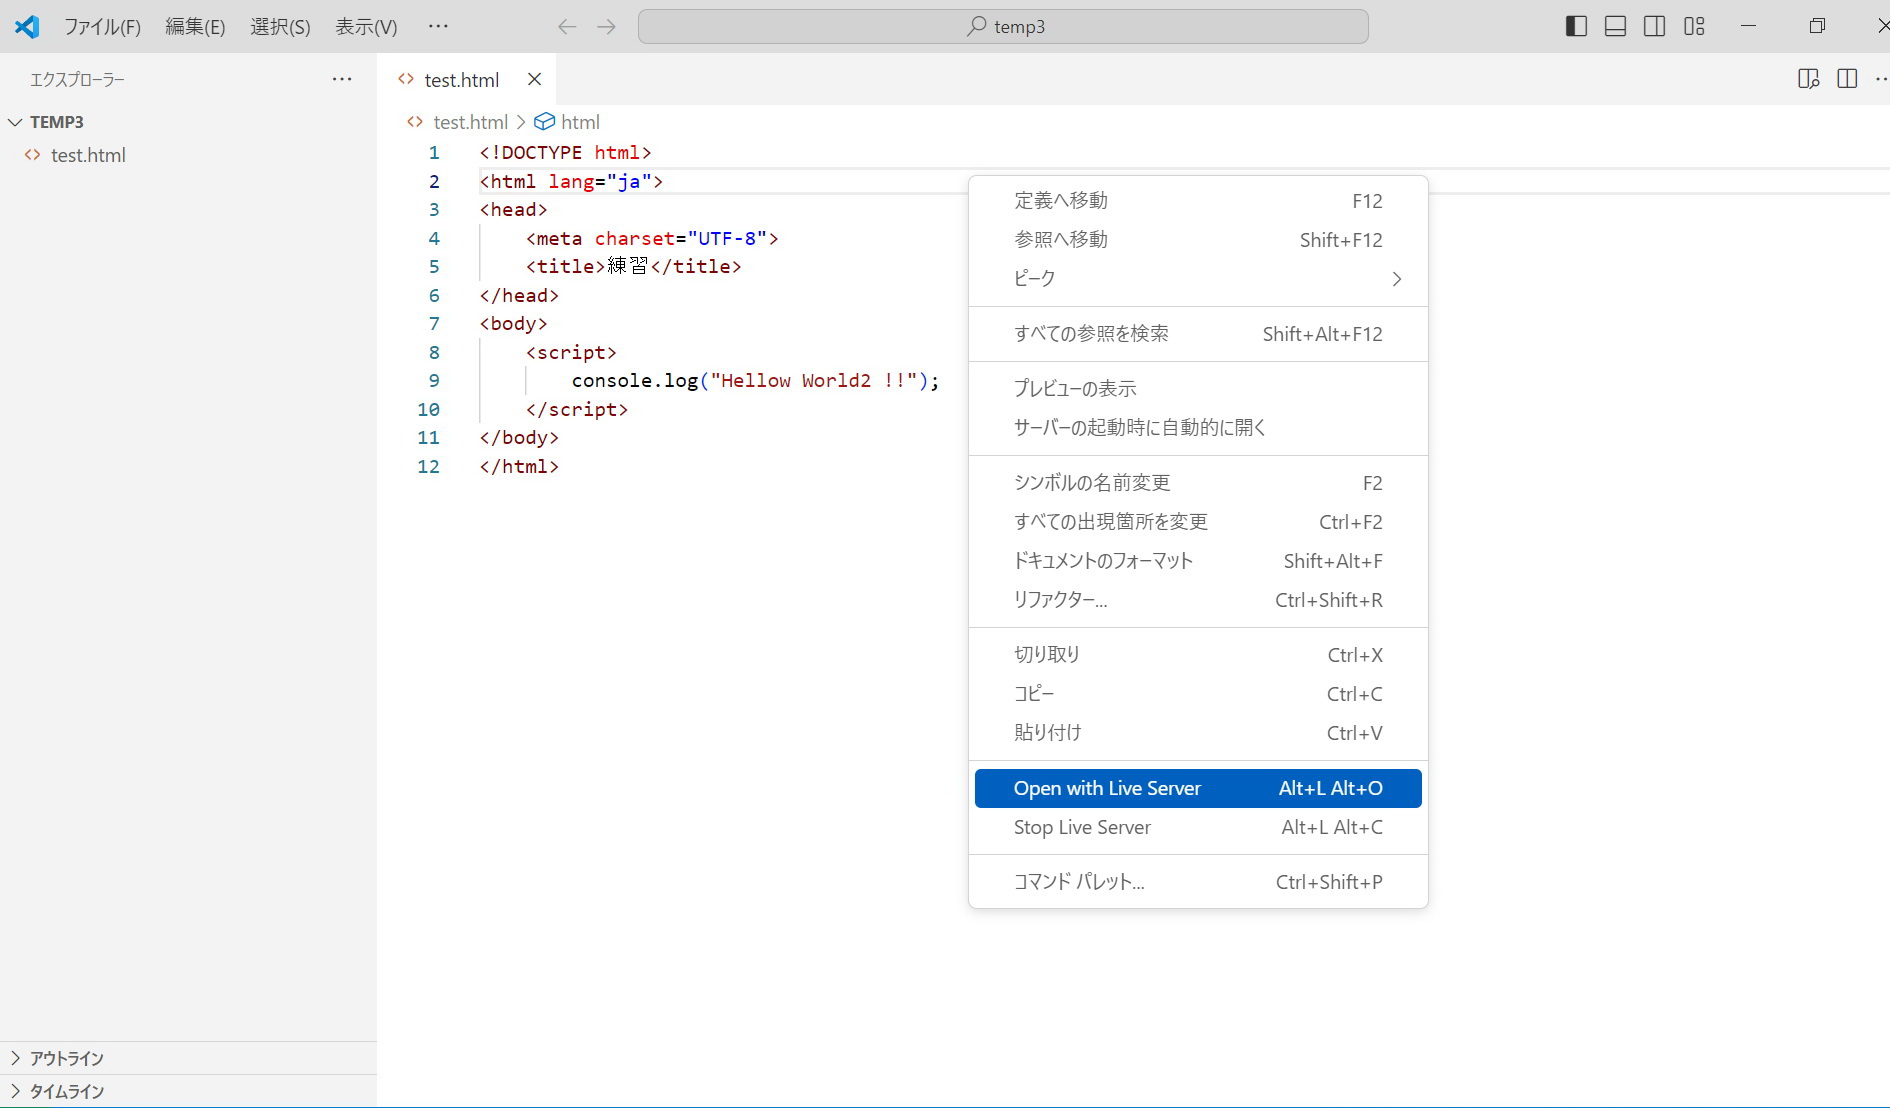Open explorer views and more actions ellipsis
1890x1108 pixels.
click(x=342, y=79)
